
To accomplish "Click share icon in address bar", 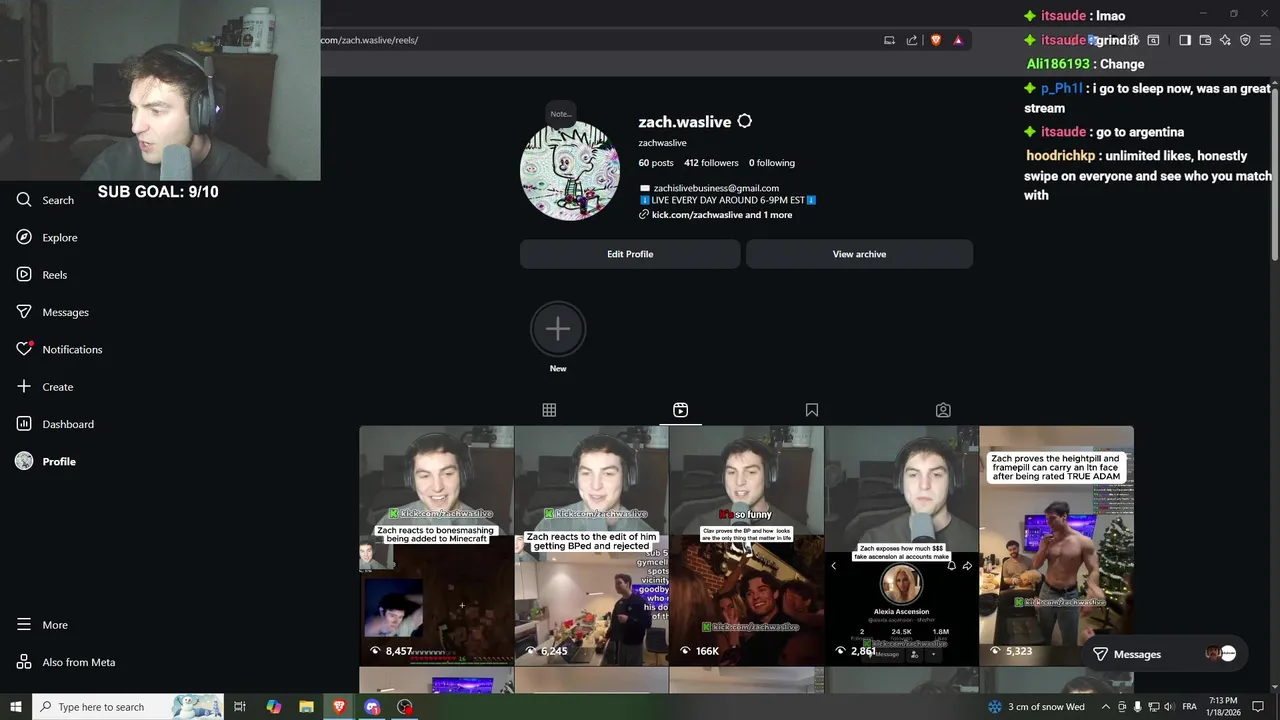I will pos(912,40).
